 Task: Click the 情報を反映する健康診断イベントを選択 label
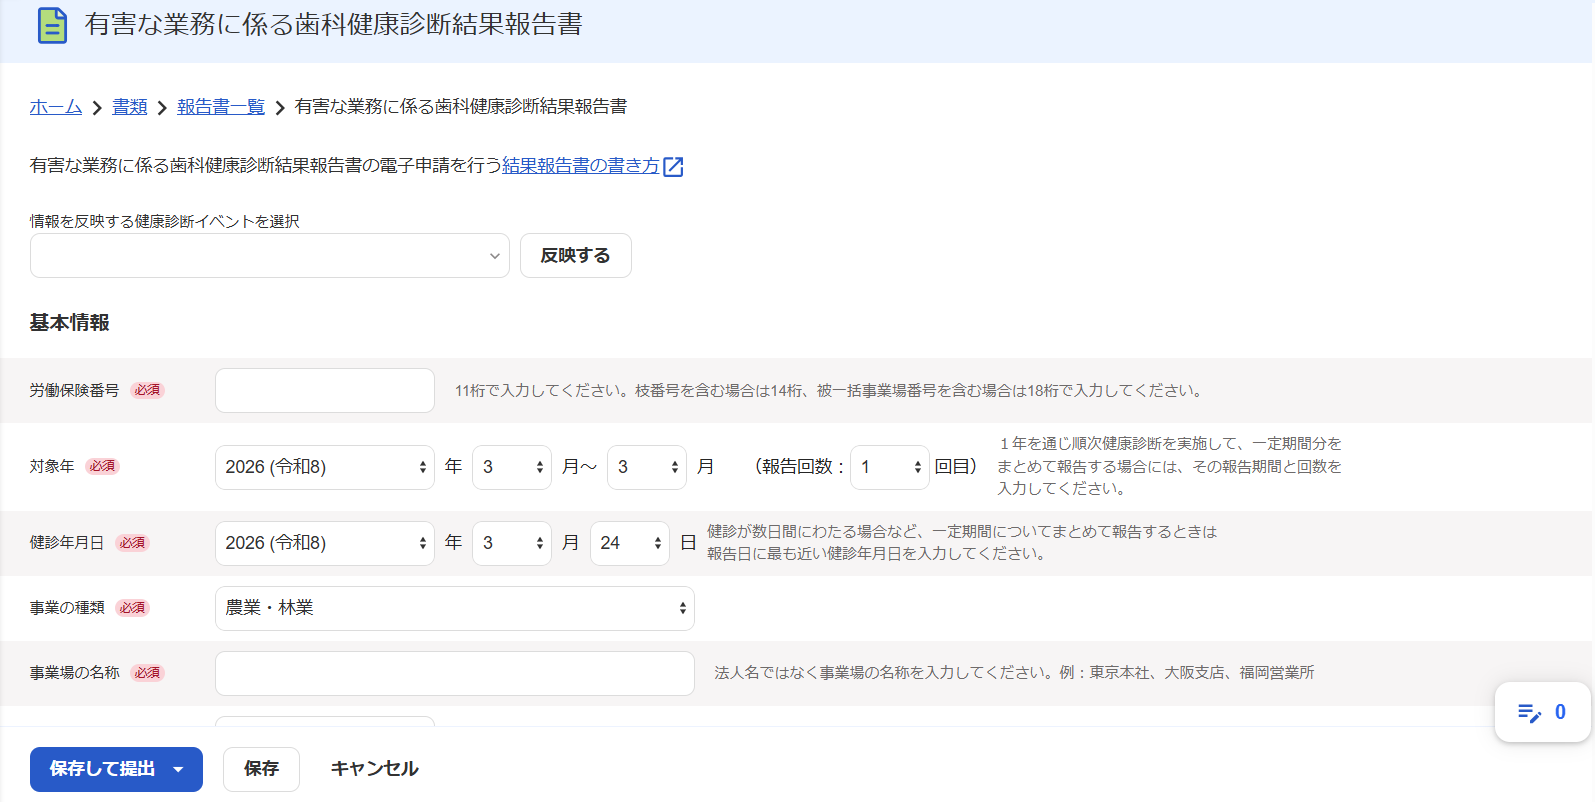point(165,221)
